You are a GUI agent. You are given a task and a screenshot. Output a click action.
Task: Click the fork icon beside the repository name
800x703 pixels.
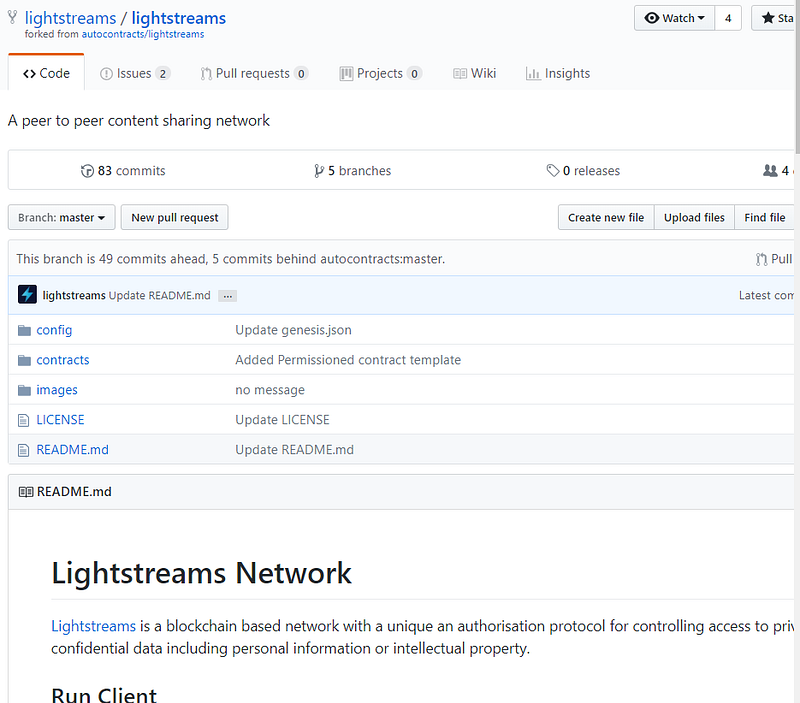point(12,17)
